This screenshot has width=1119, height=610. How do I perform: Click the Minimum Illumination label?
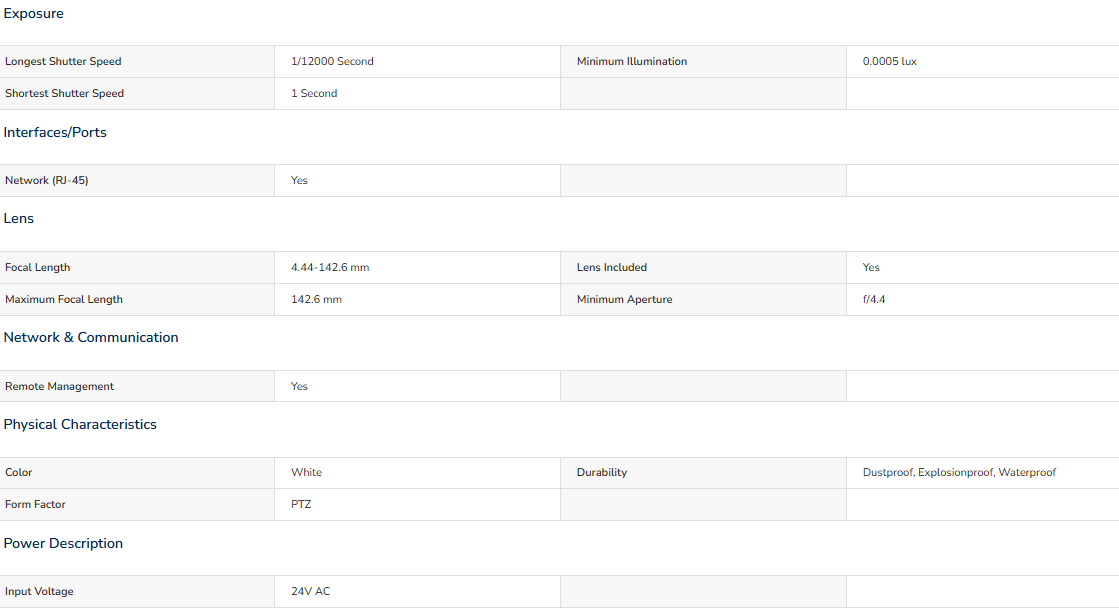(632, 61)
